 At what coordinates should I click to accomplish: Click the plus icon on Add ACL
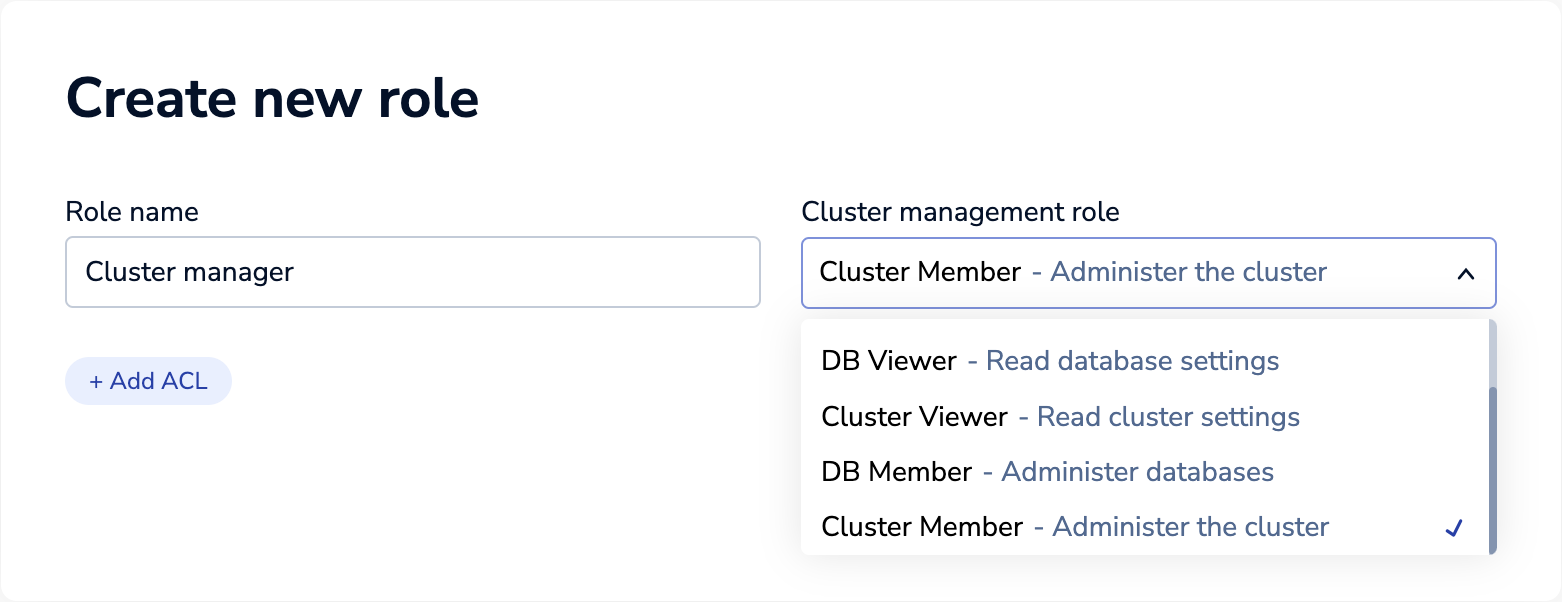(x=97, y=380)
